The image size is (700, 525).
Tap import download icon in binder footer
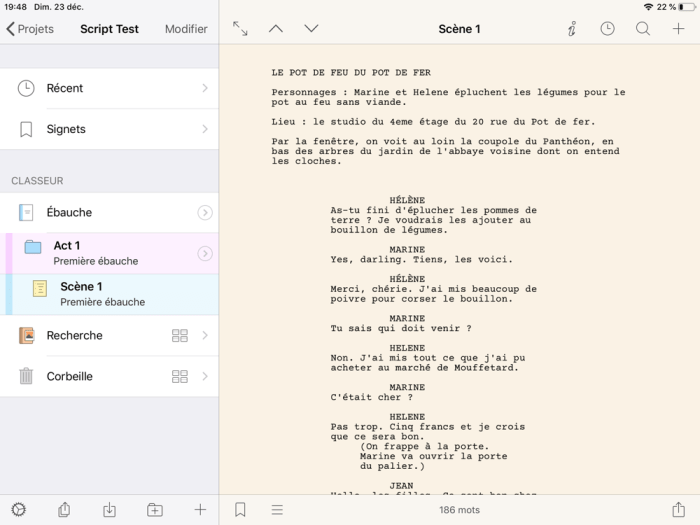(109, 509)
